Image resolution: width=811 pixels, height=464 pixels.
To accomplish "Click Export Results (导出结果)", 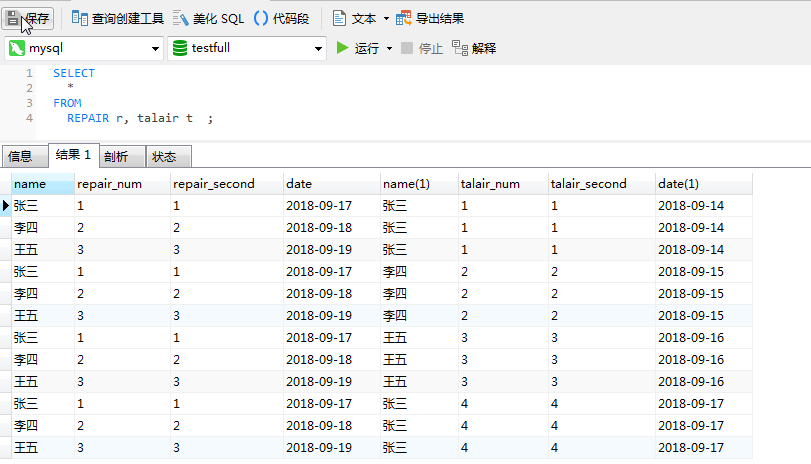I will pyautogui.click(x=430, y=19).
